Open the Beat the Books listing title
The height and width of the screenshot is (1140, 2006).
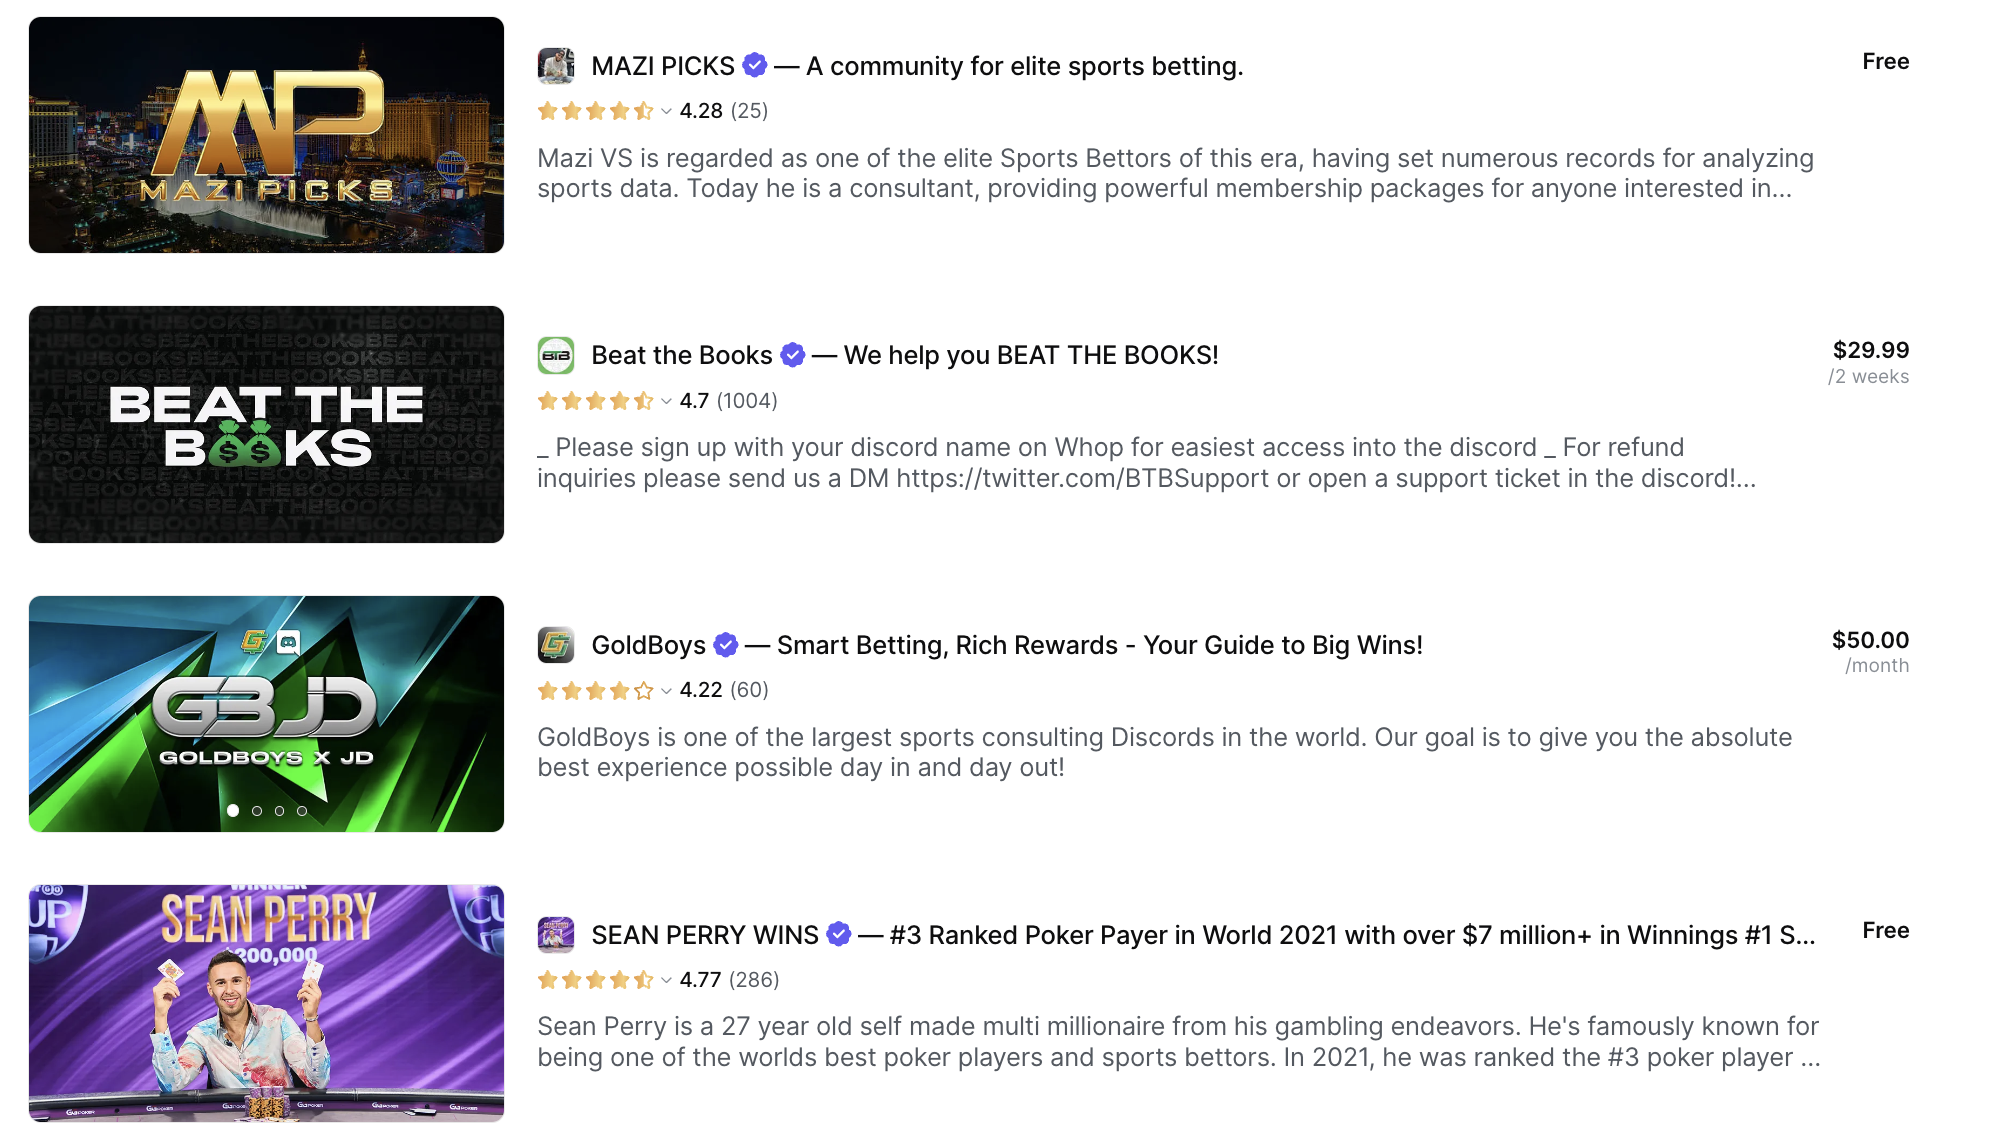pyautogui.click(x=682, y=355)
